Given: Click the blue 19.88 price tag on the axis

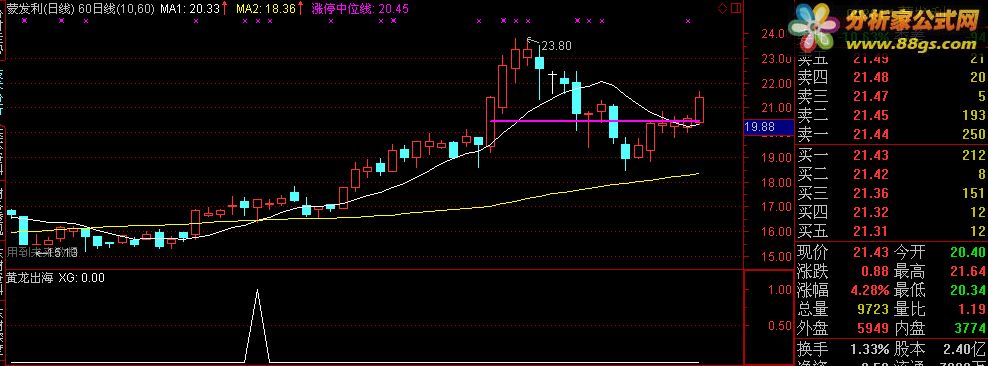Looking at the screenshot, I should [759, 128].
